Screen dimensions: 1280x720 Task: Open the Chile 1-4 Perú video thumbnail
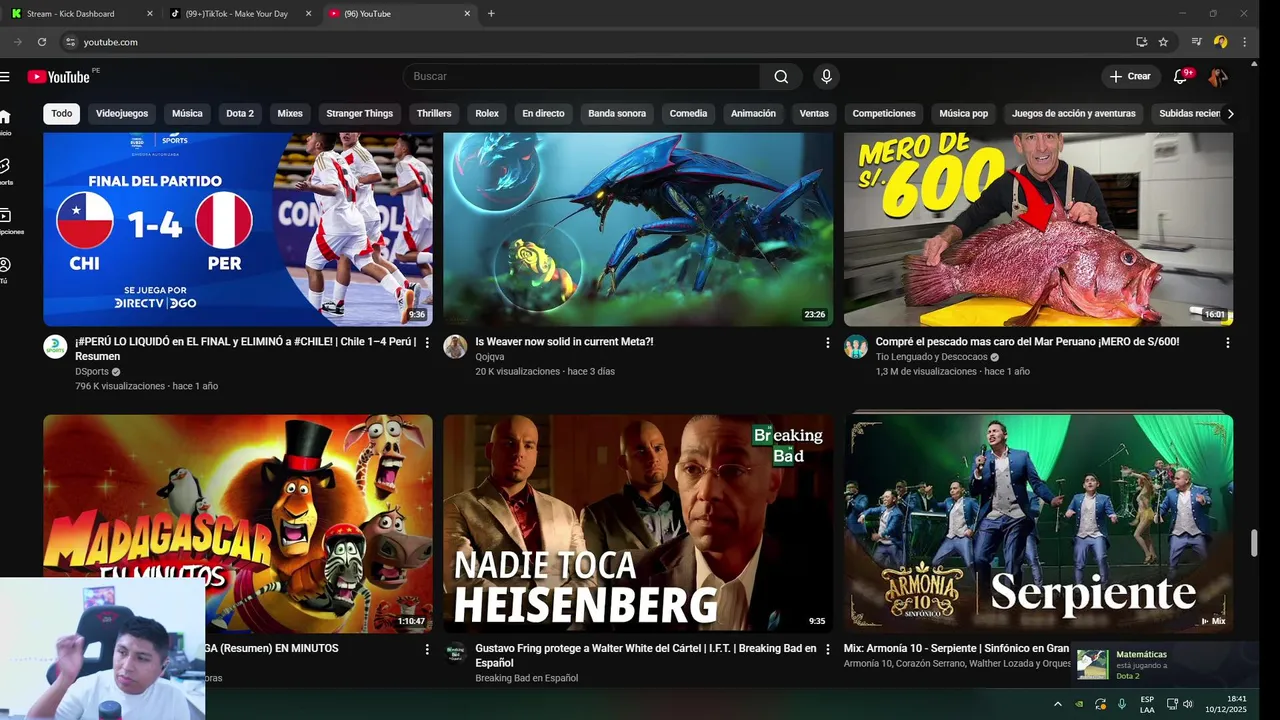[x=238, y=229]
